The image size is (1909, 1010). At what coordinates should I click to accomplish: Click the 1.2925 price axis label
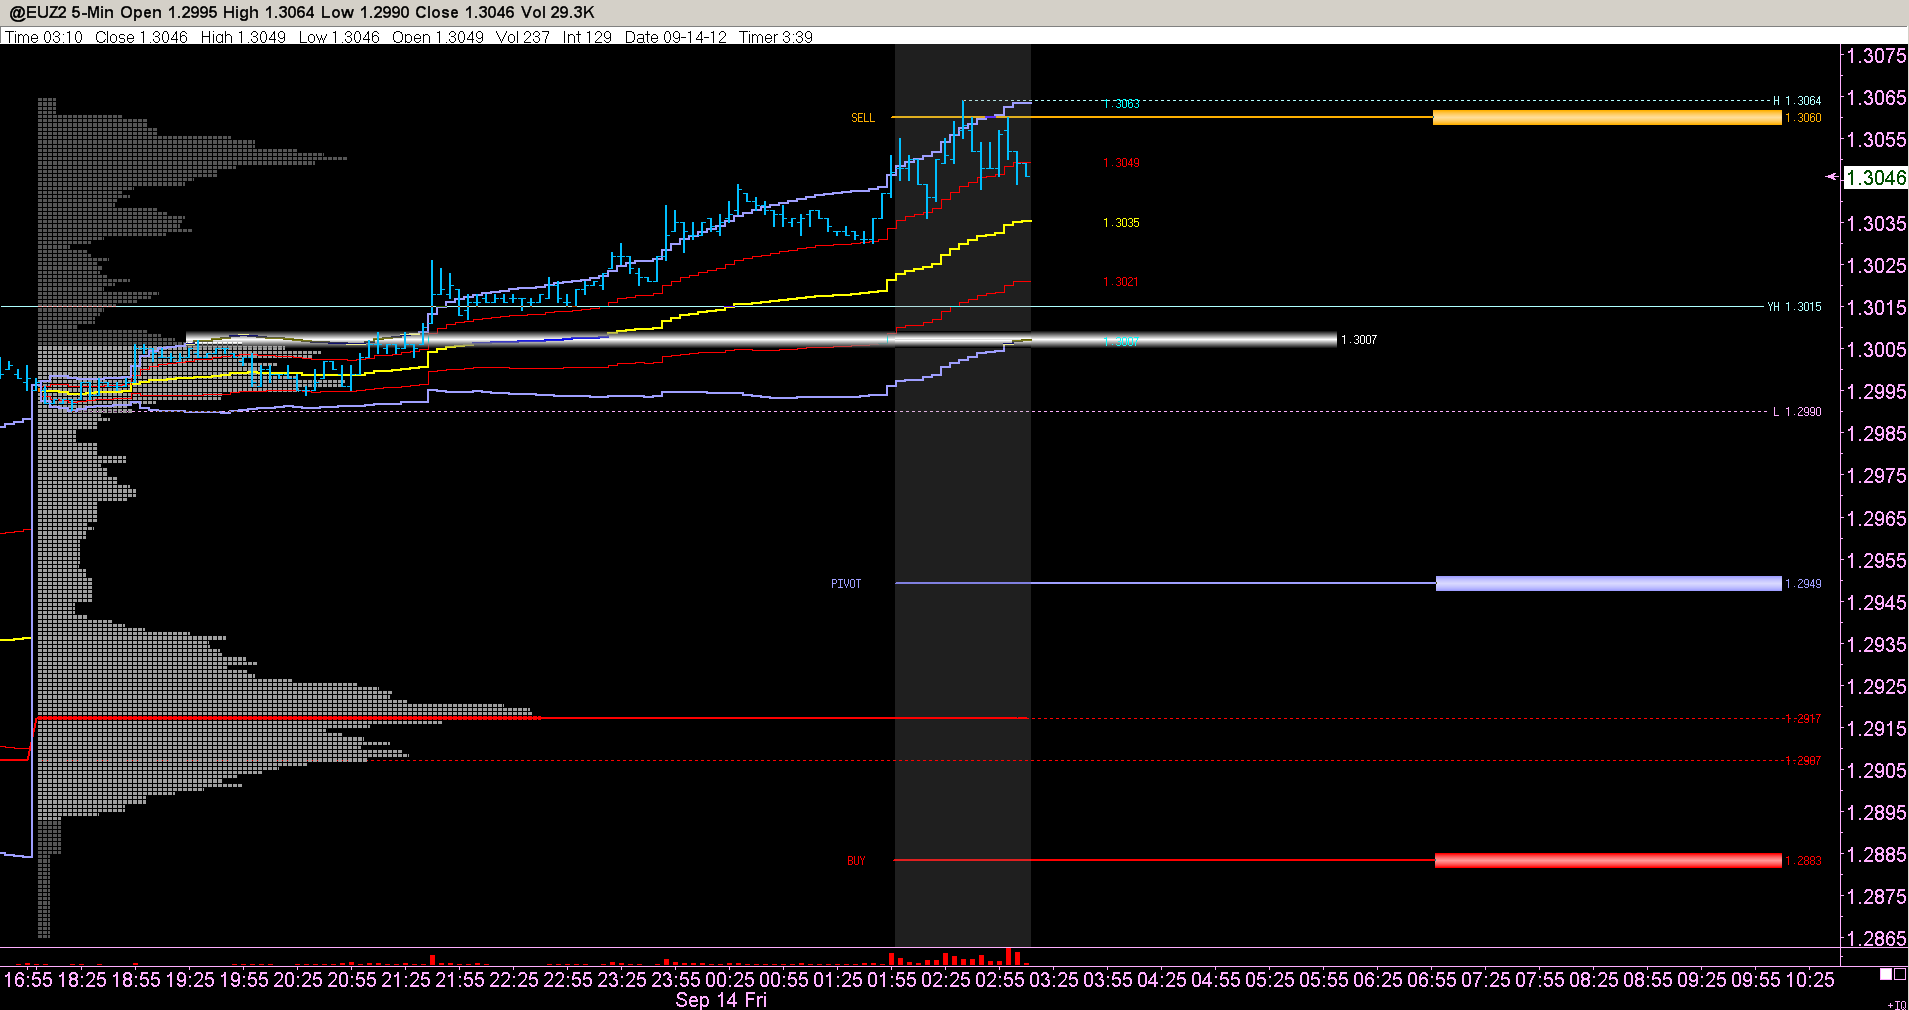(1877, 687)
